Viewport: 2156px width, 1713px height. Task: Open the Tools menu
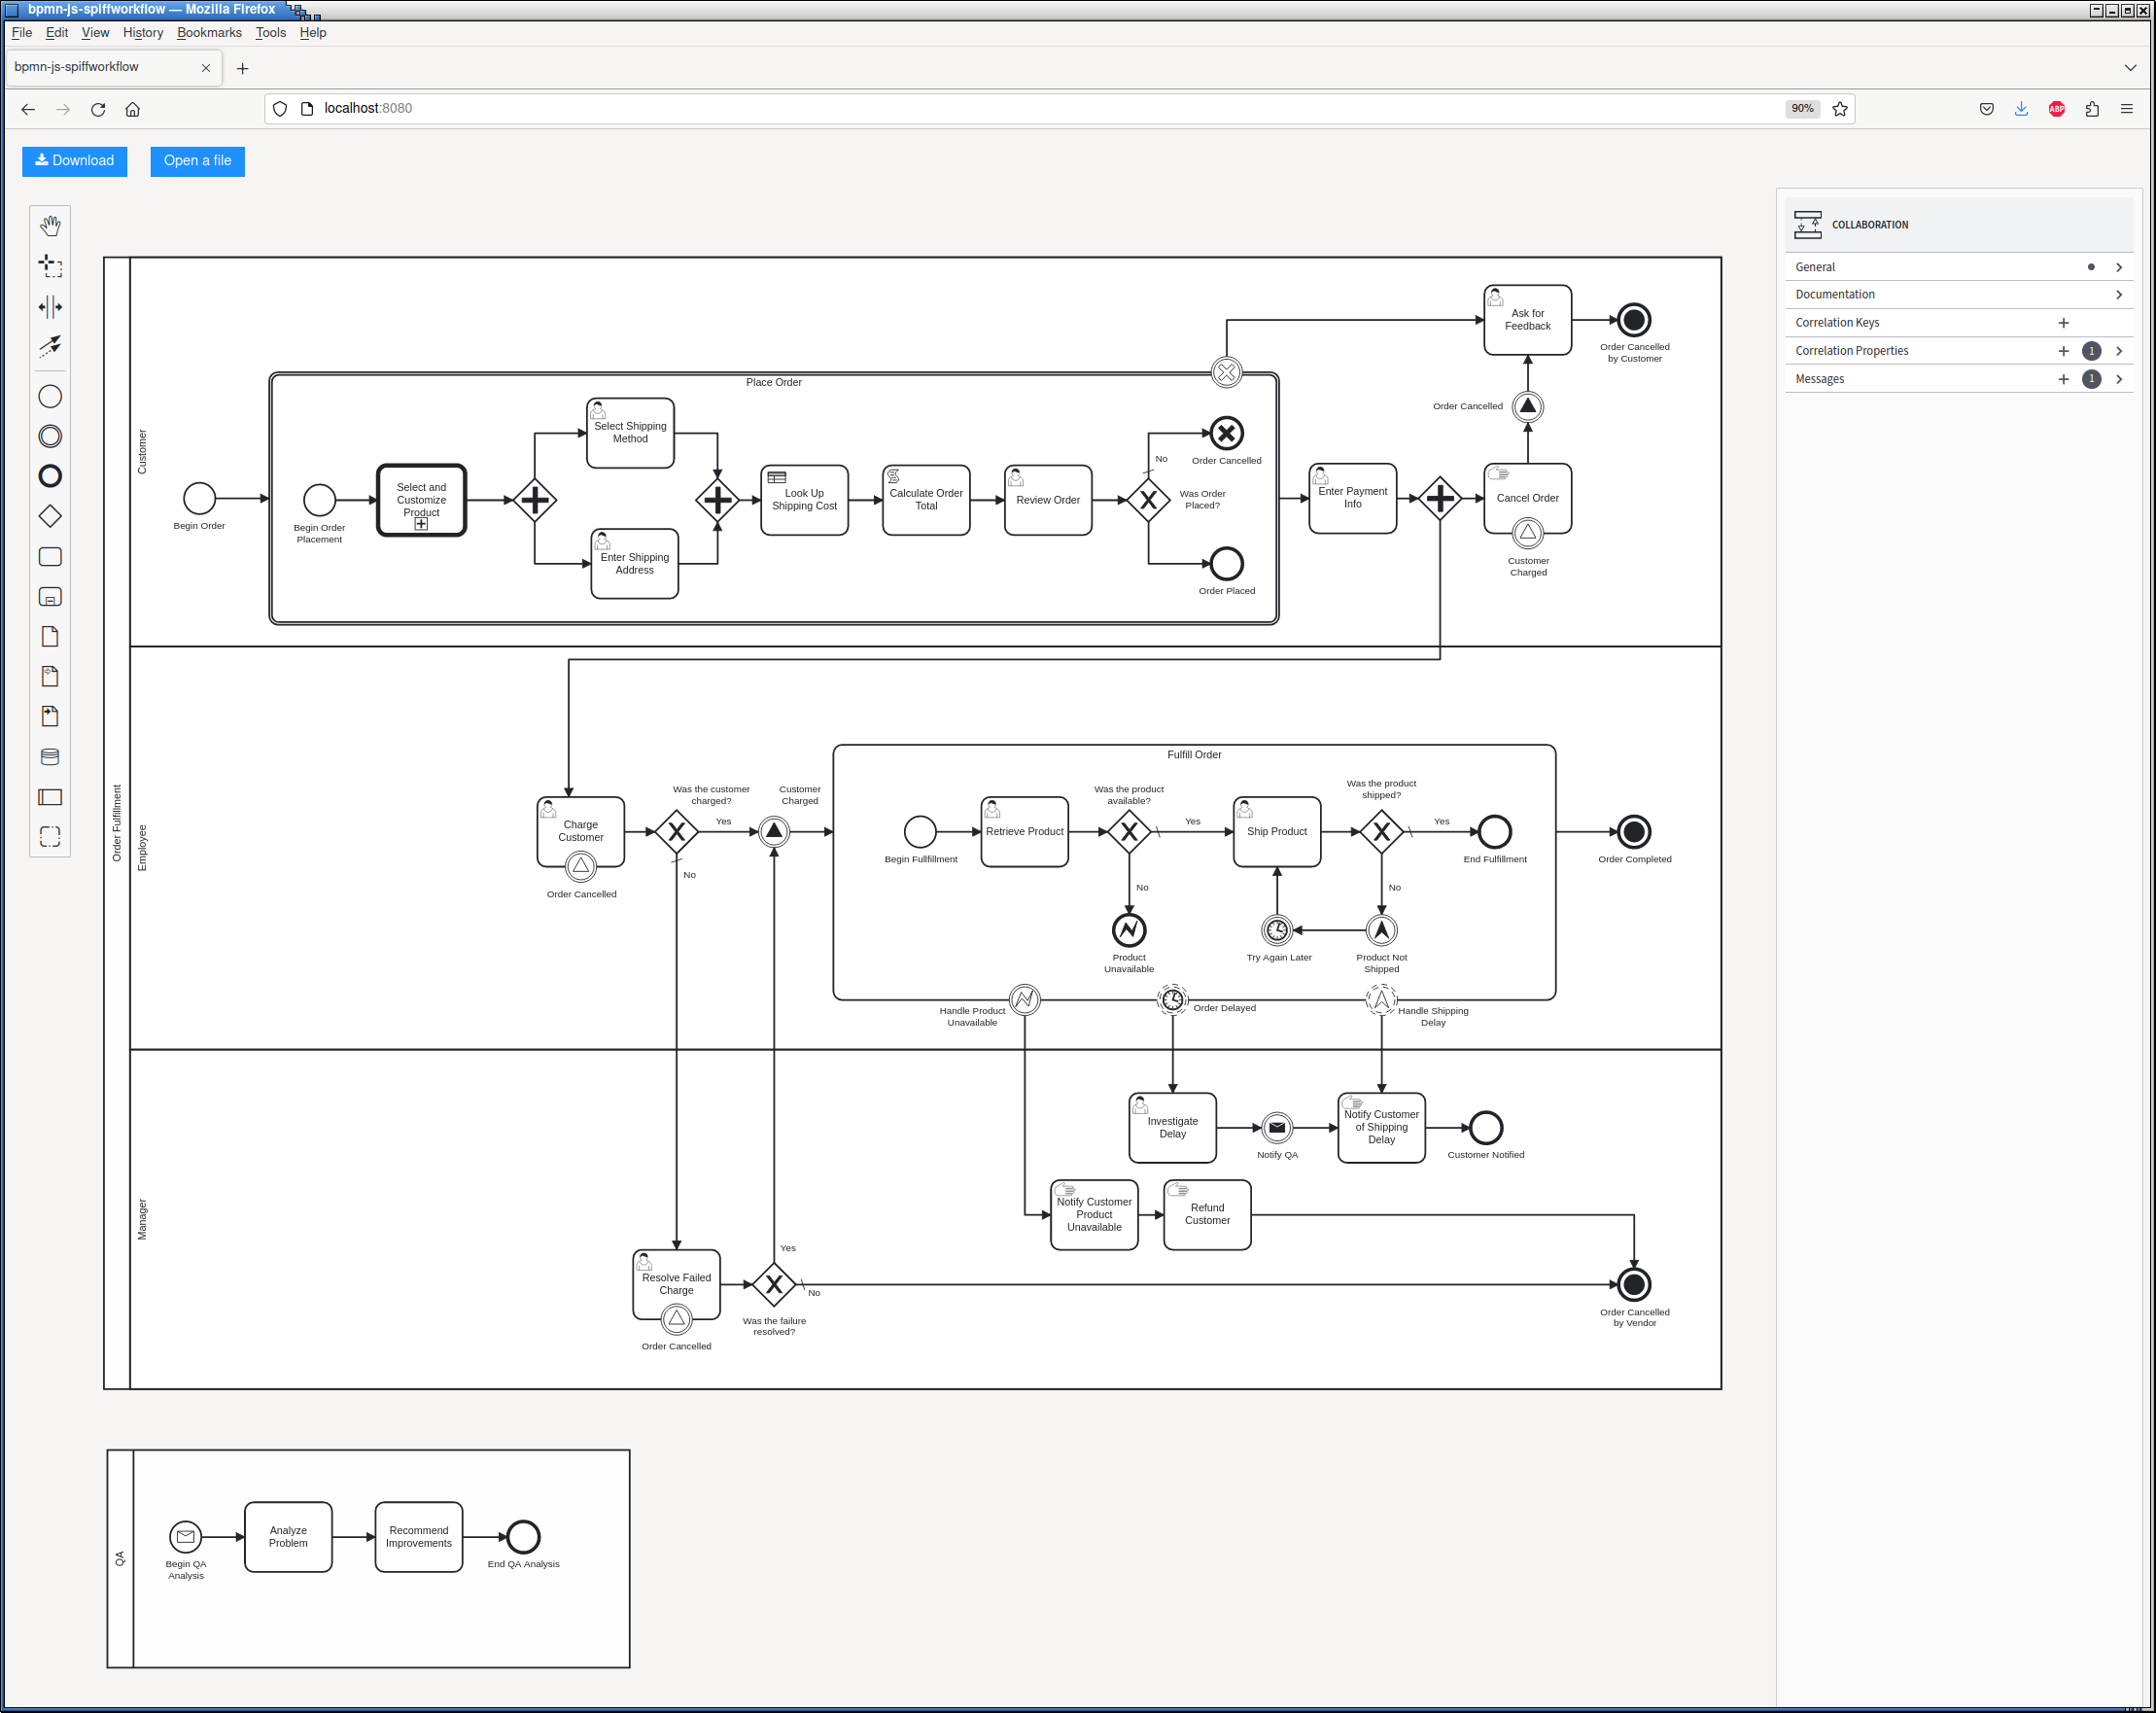click(270, 33)
